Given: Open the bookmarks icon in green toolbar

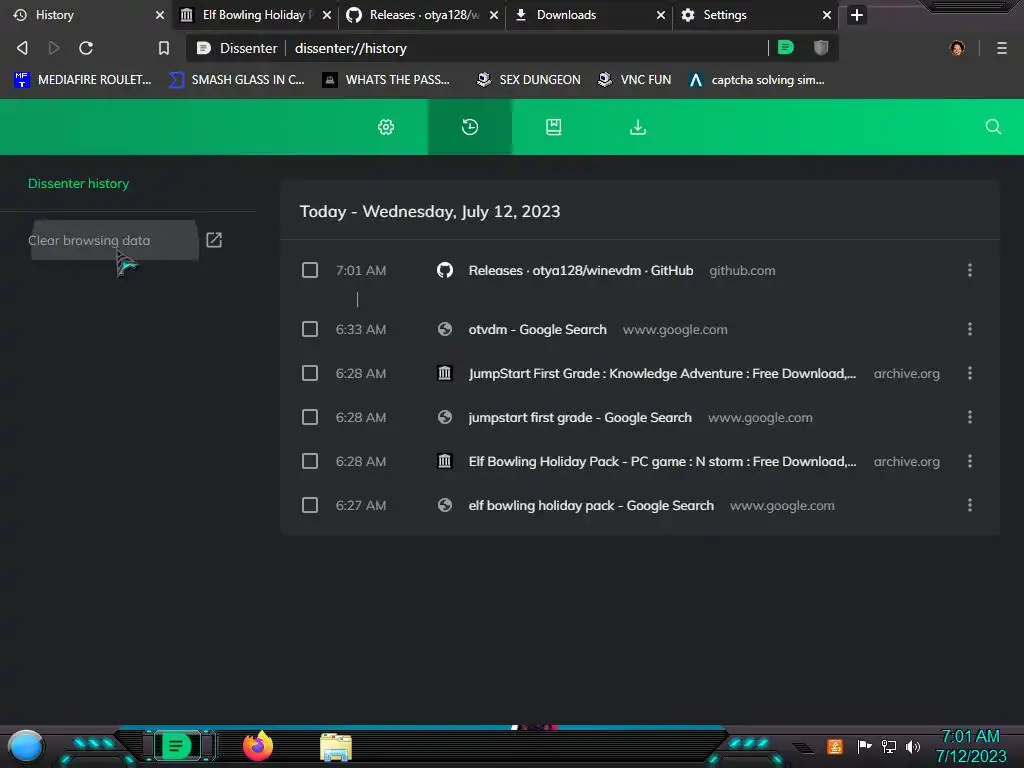Looking at the screenshot, I should point(554,127).
